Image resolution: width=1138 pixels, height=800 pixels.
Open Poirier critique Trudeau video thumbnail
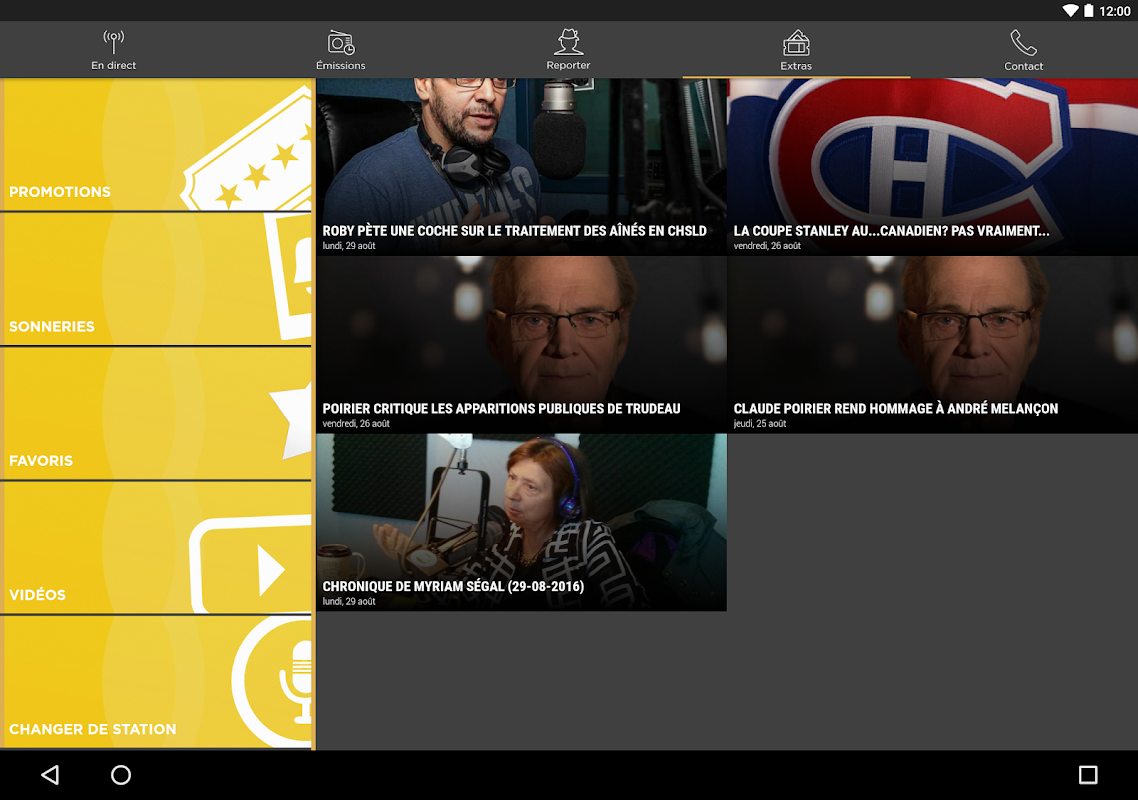point(521,345)
